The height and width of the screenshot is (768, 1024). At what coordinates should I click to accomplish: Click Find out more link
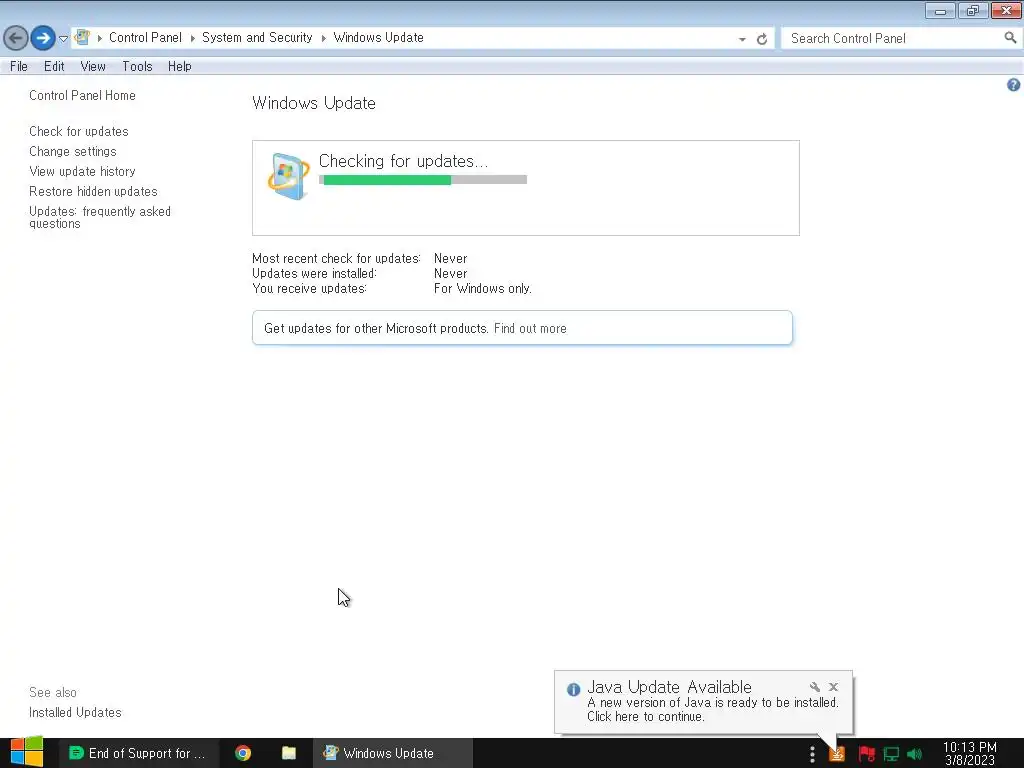pos(530,328)
